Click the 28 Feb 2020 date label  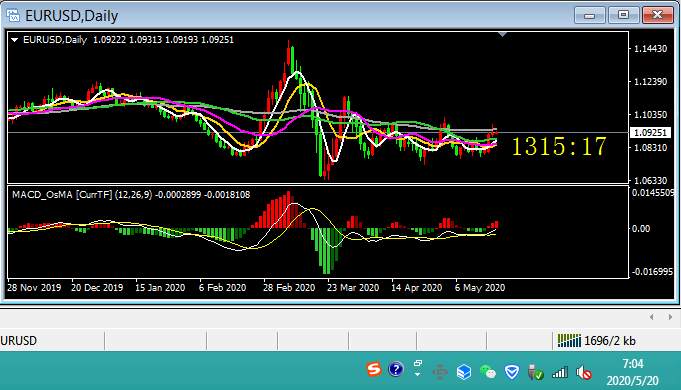[x=289, y=288]
